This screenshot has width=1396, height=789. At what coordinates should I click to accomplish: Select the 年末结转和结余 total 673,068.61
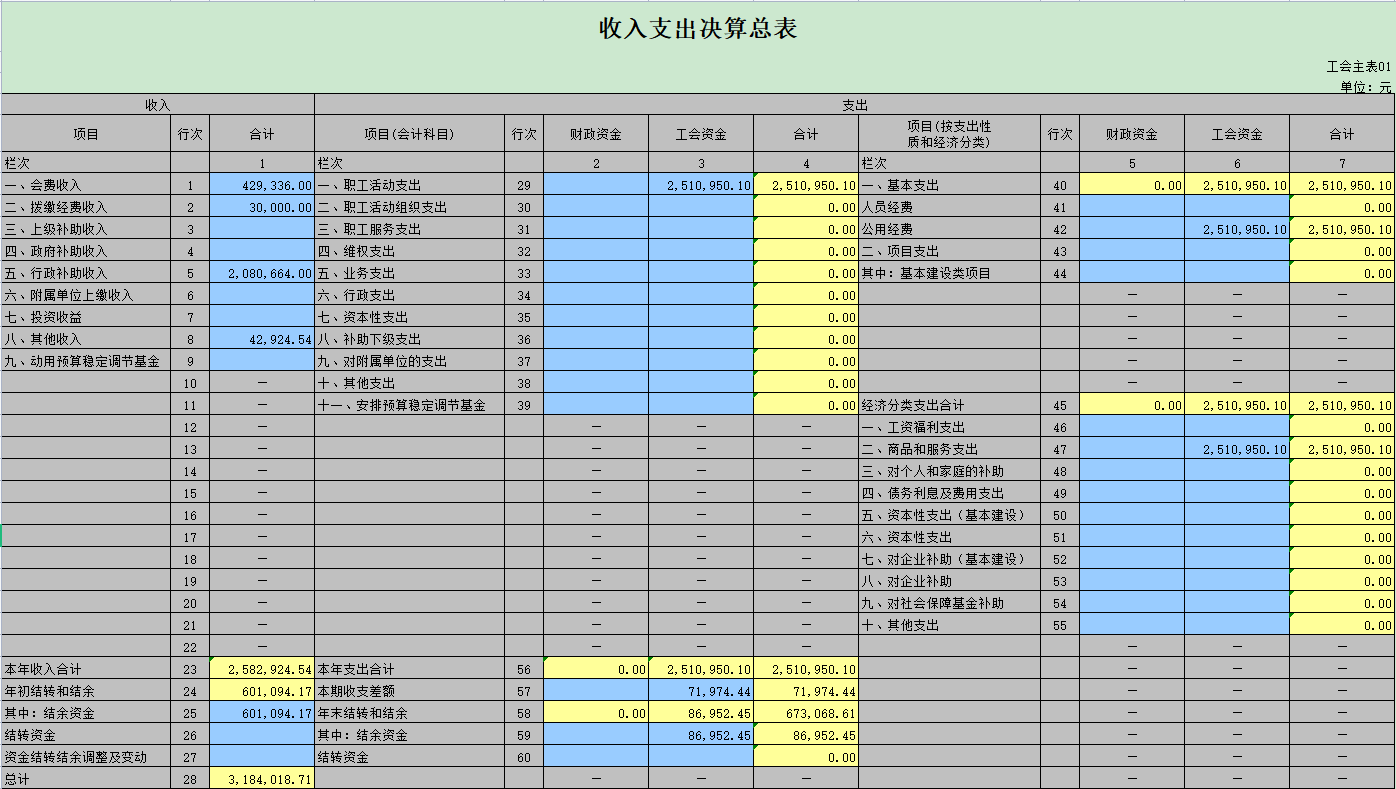tap(806, 713)
